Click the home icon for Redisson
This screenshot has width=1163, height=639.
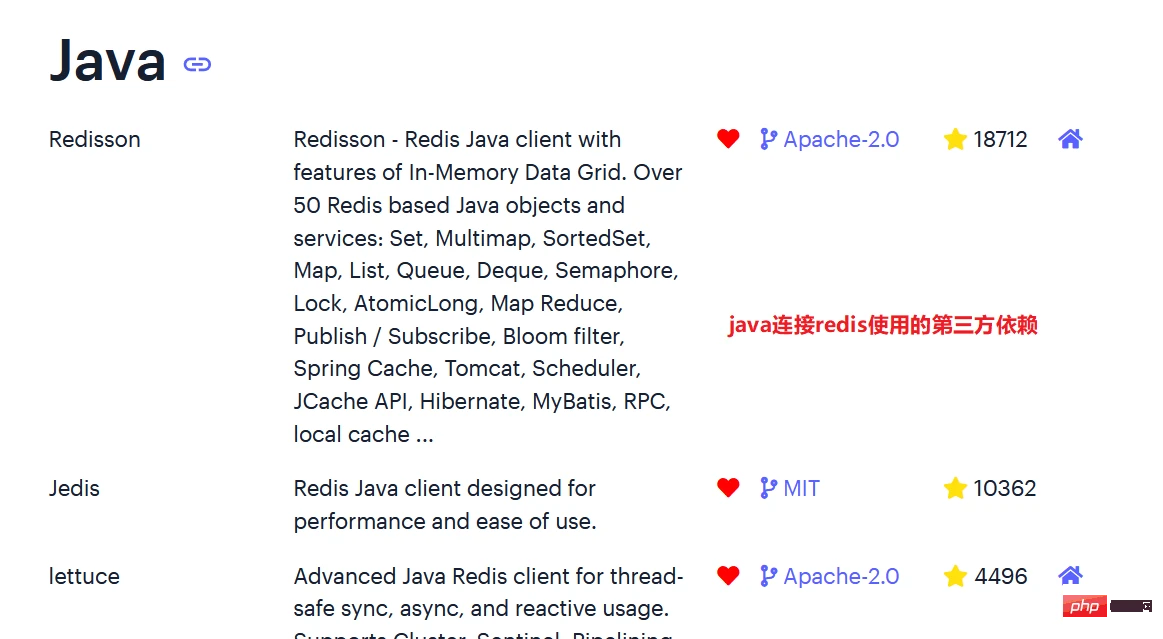pos(1070,139)
